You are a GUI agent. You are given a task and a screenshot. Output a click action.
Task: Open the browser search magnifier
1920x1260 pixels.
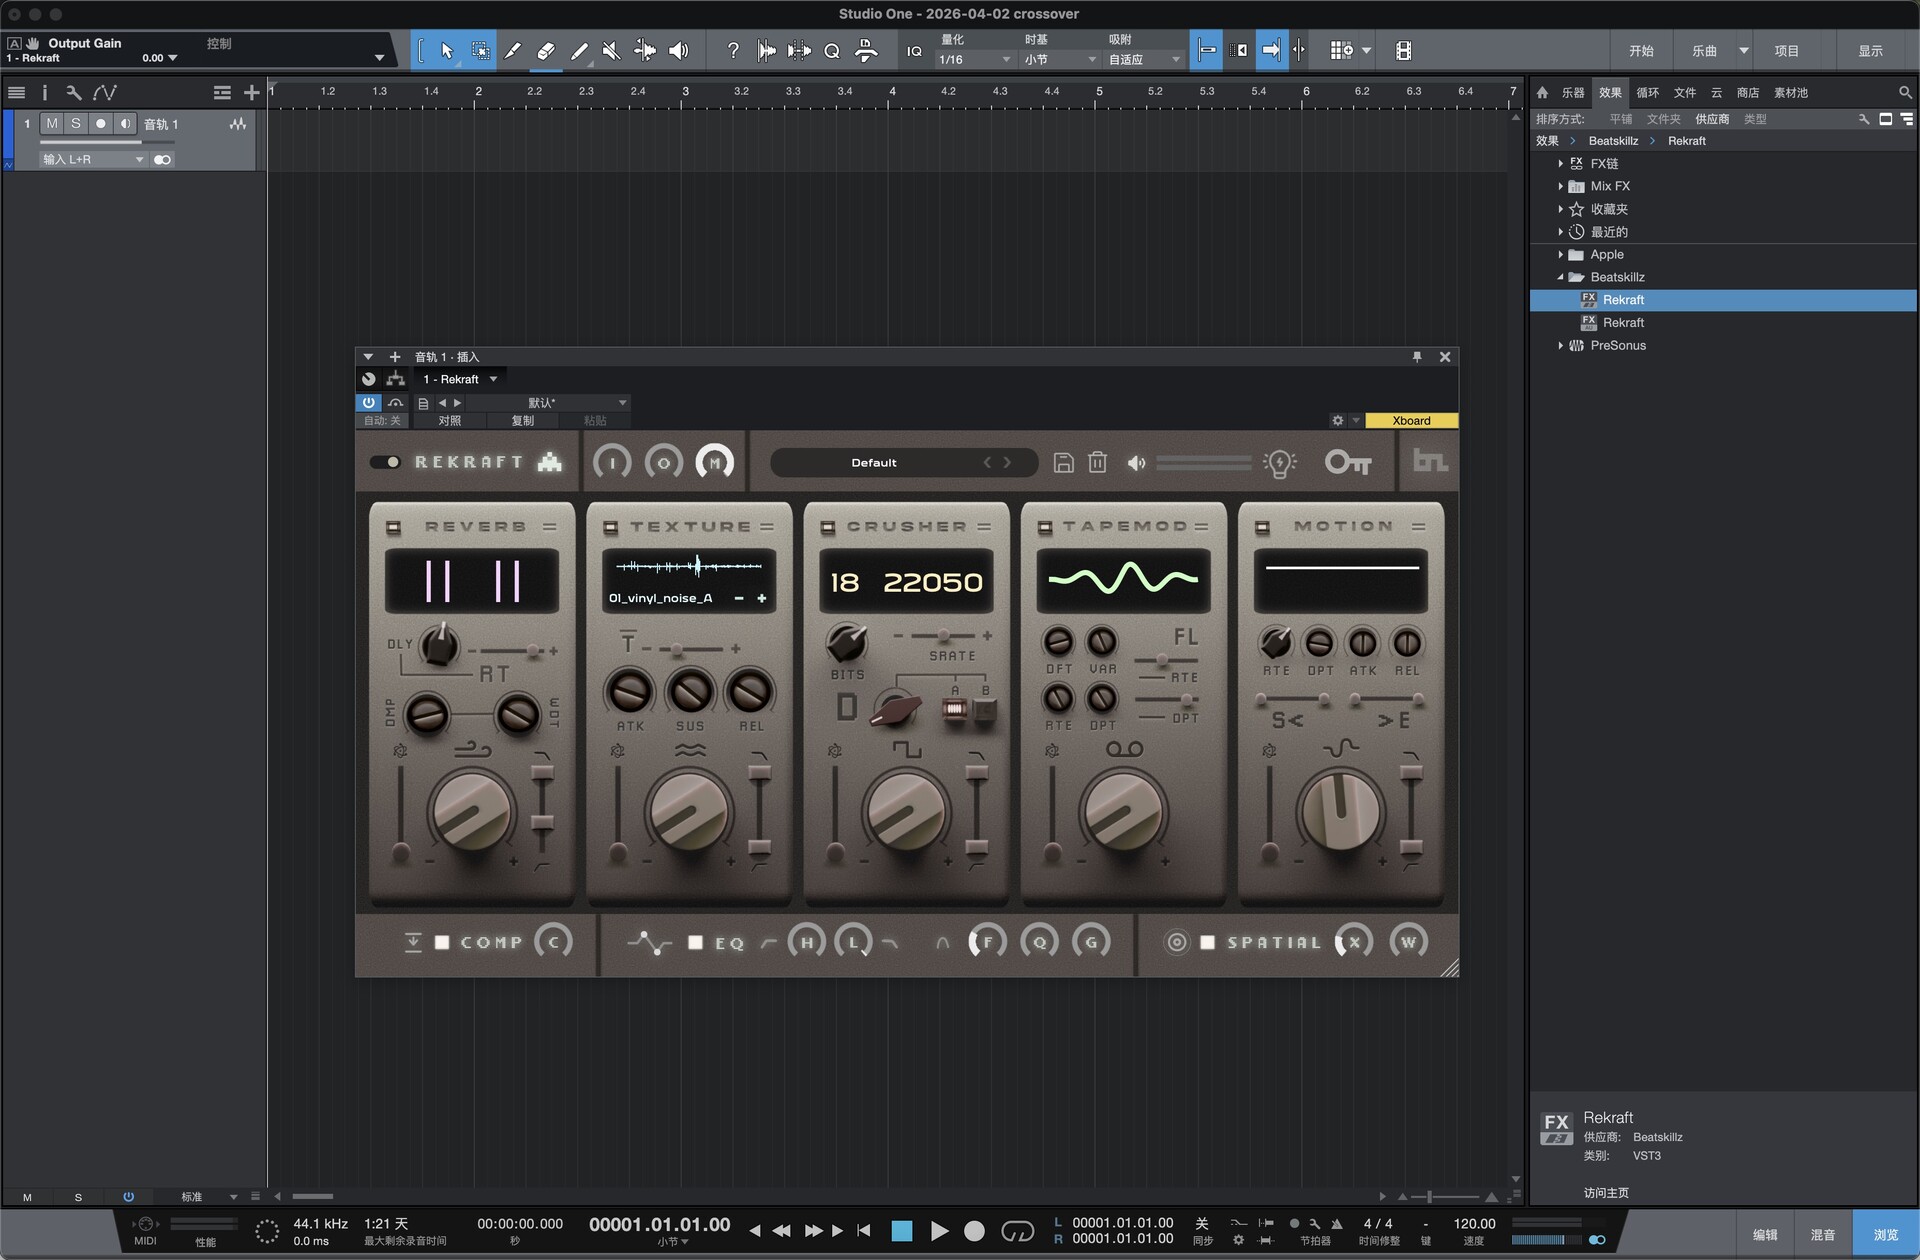pyautogui.click(x=1905, y=92)
